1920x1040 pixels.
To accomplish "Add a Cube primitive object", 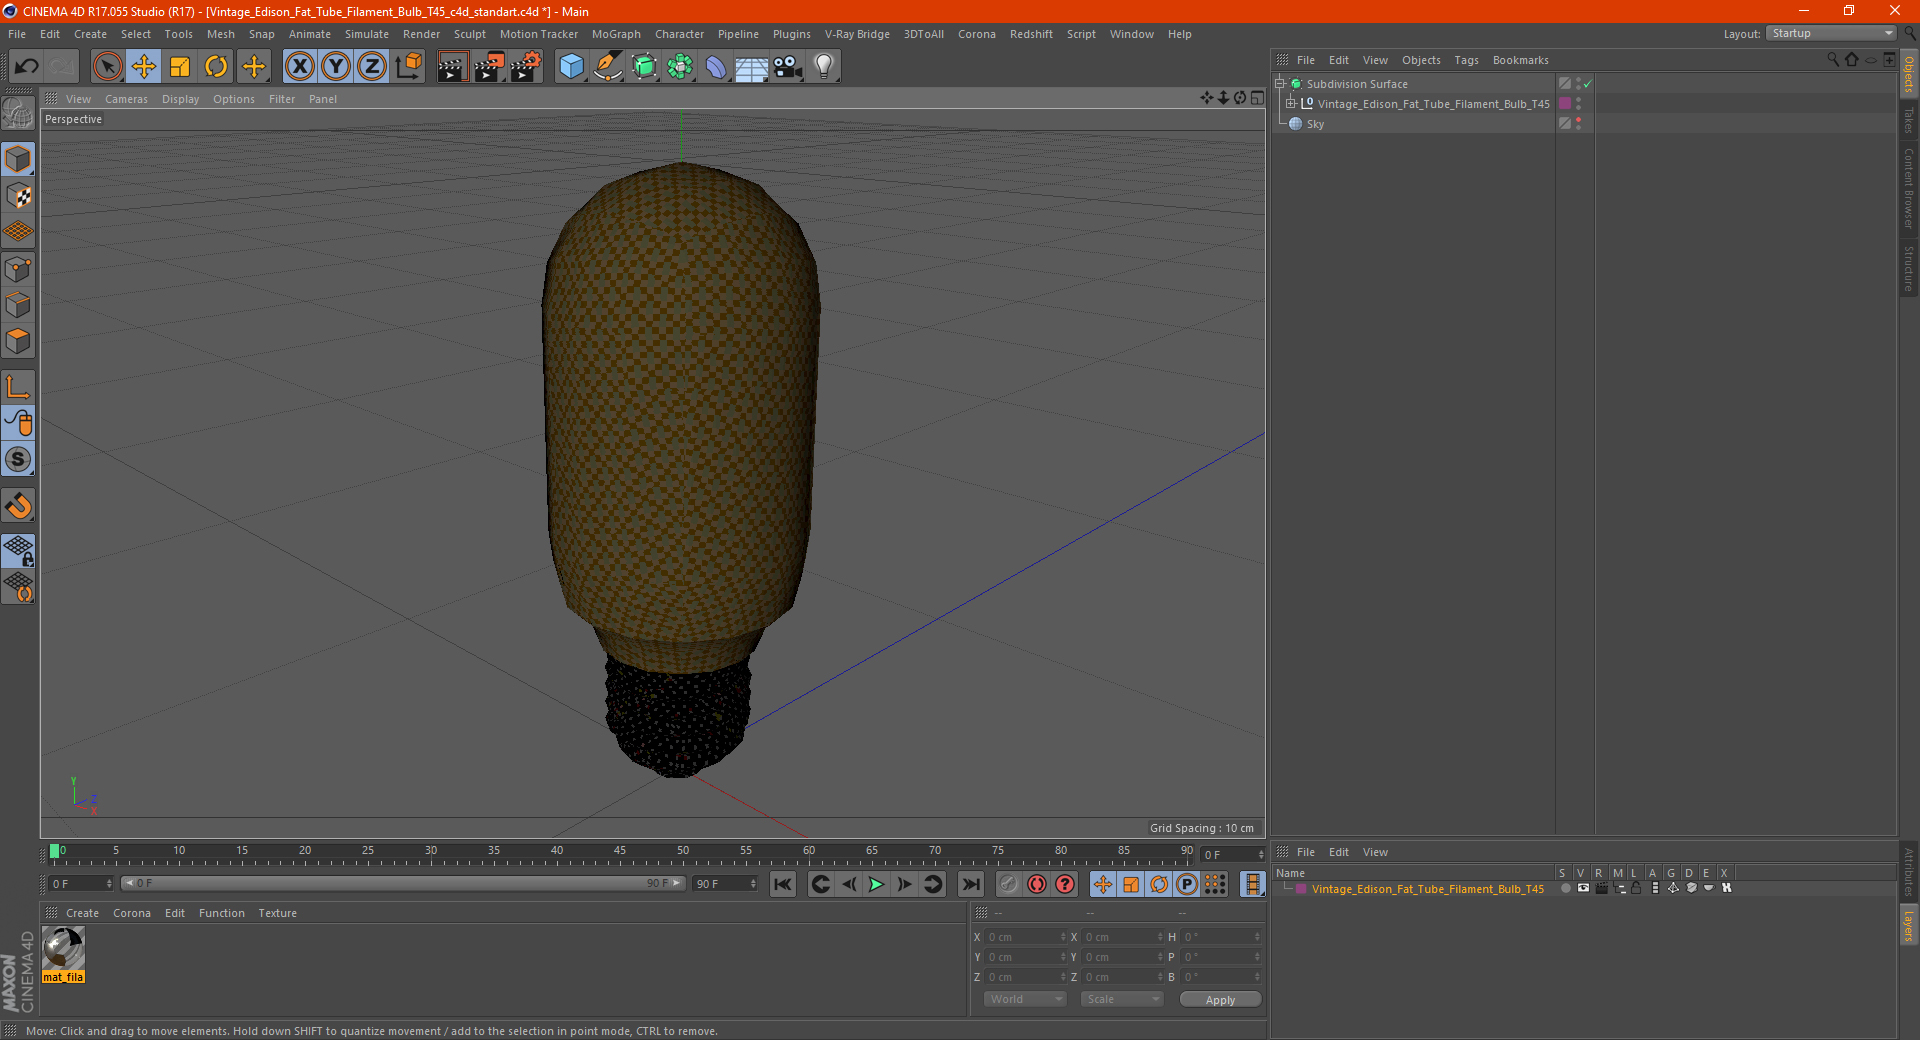I will coord(571,67).
